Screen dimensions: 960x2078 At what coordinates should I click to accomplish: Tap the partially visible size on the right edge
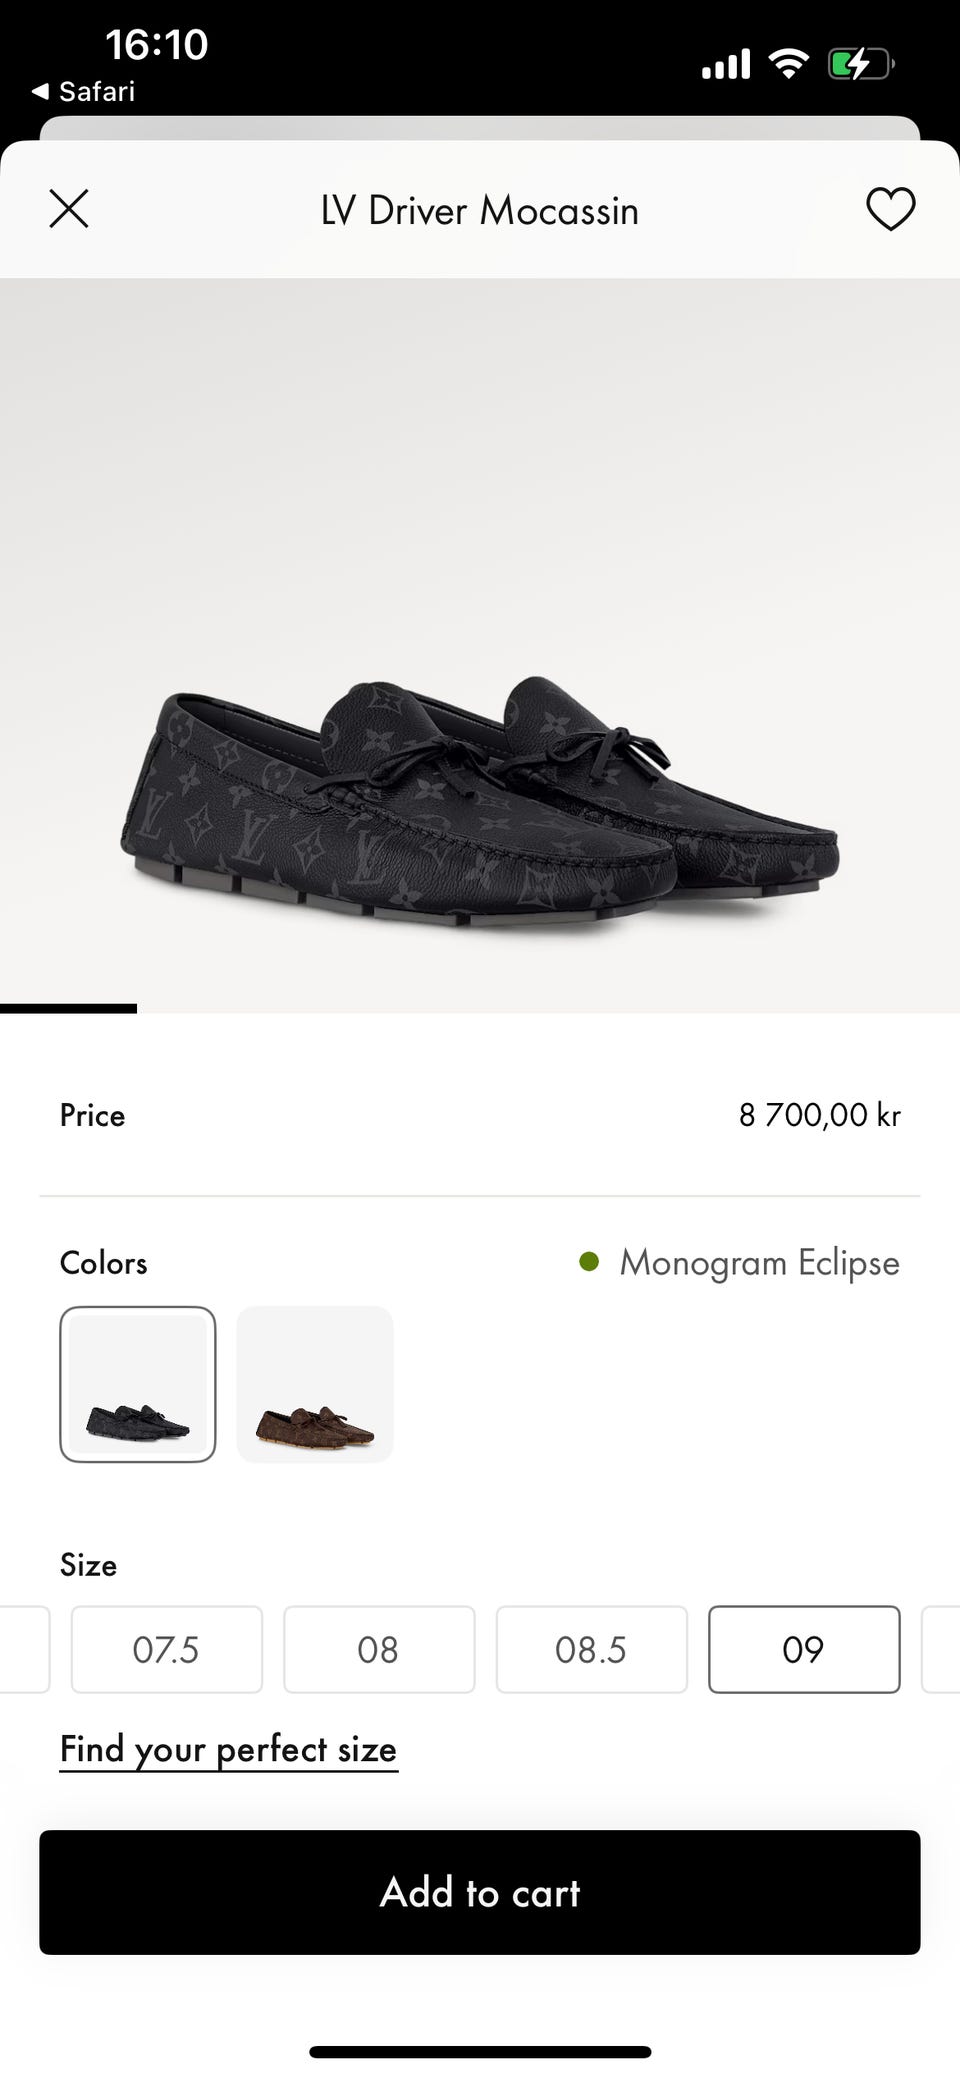941,1649
